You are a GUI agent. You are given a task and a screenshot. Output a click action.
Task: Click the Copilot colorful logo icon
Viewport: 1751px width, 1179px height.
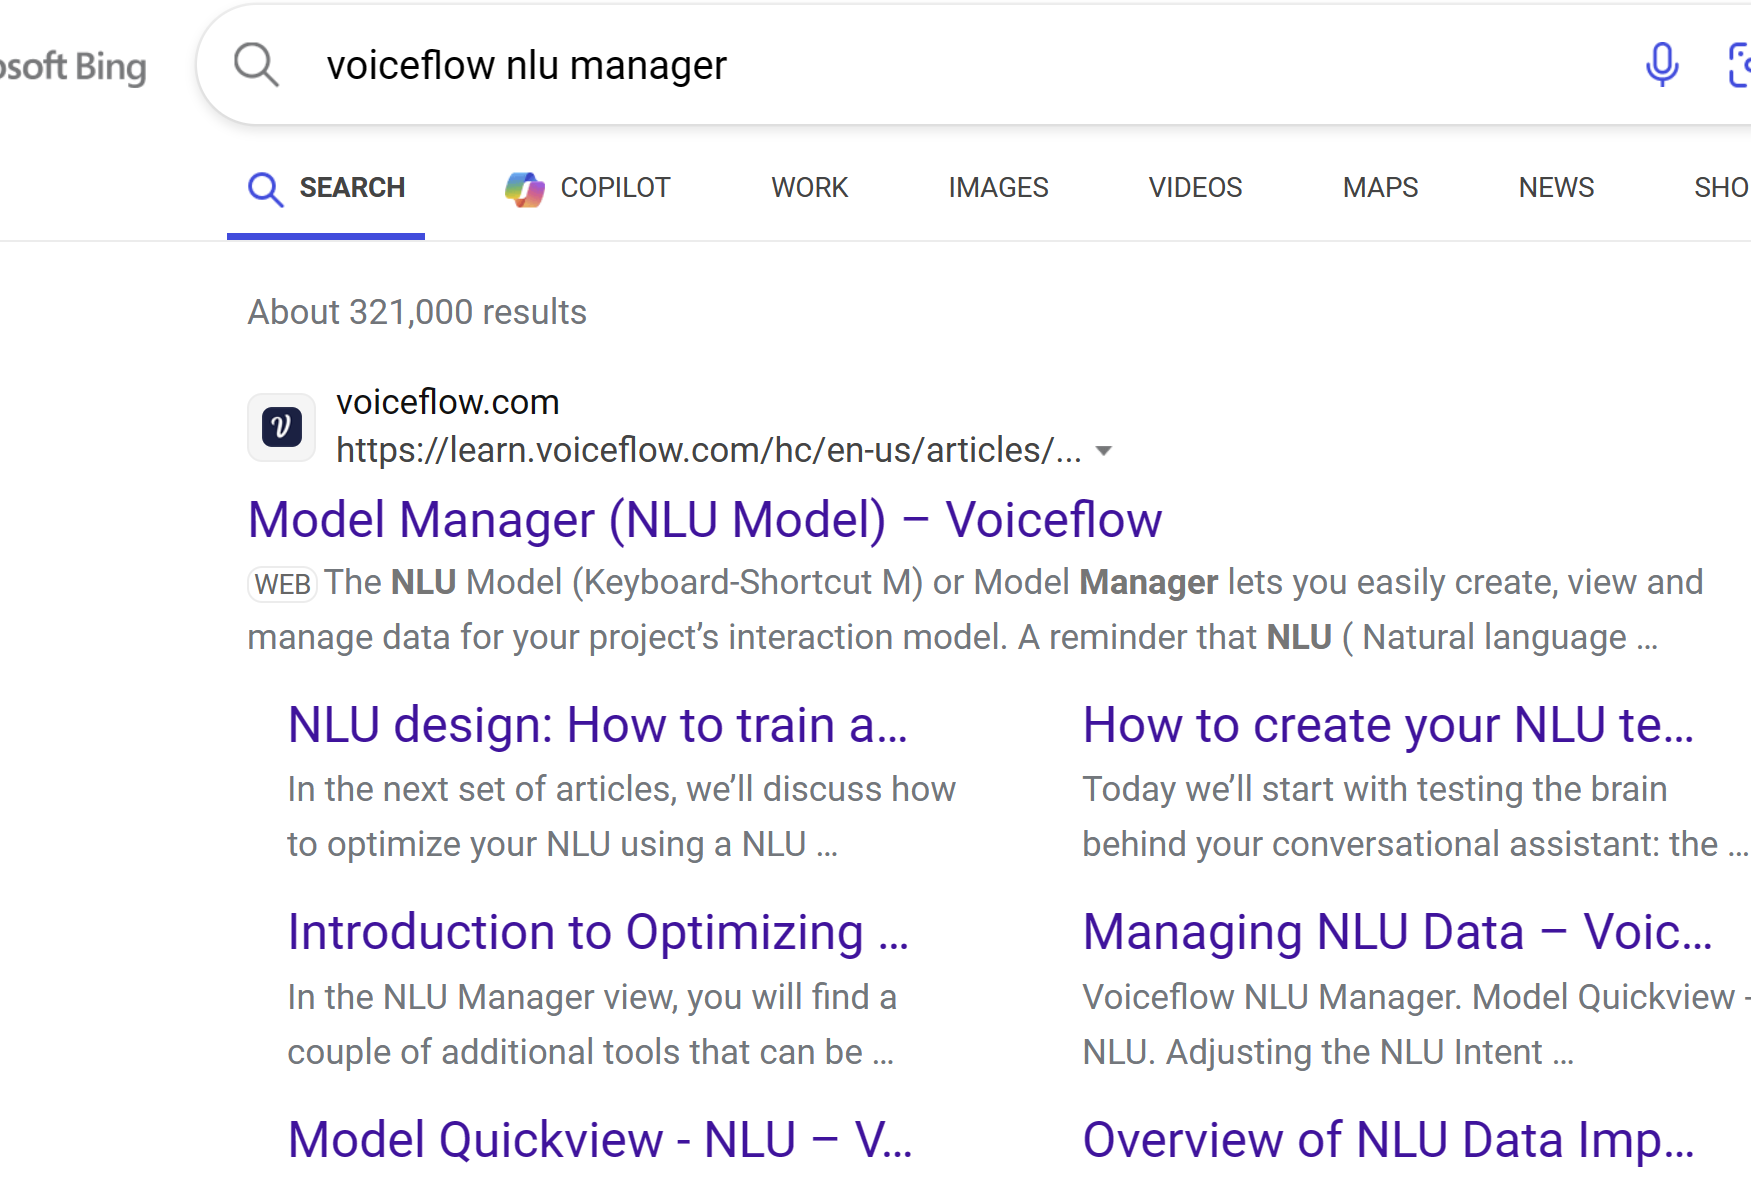click(525, 188)
